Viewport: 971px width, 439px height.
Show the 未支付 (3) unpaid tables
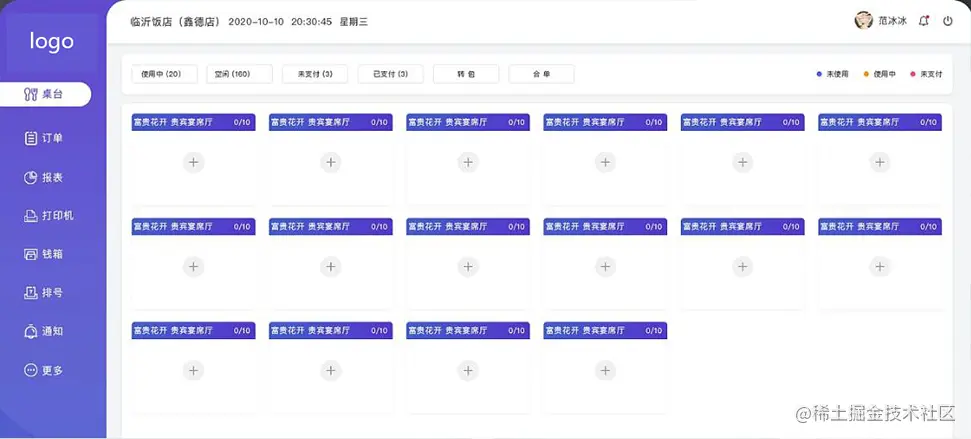click(x=315, y=74)
